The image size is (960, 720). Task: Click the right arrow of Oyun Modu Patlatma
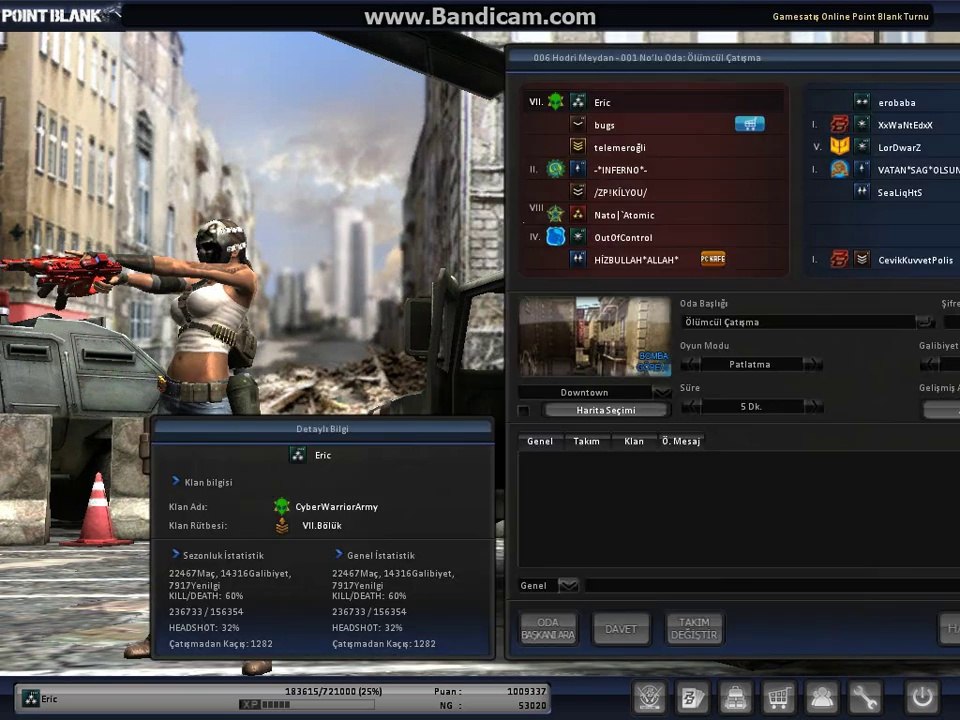(812, 364)
